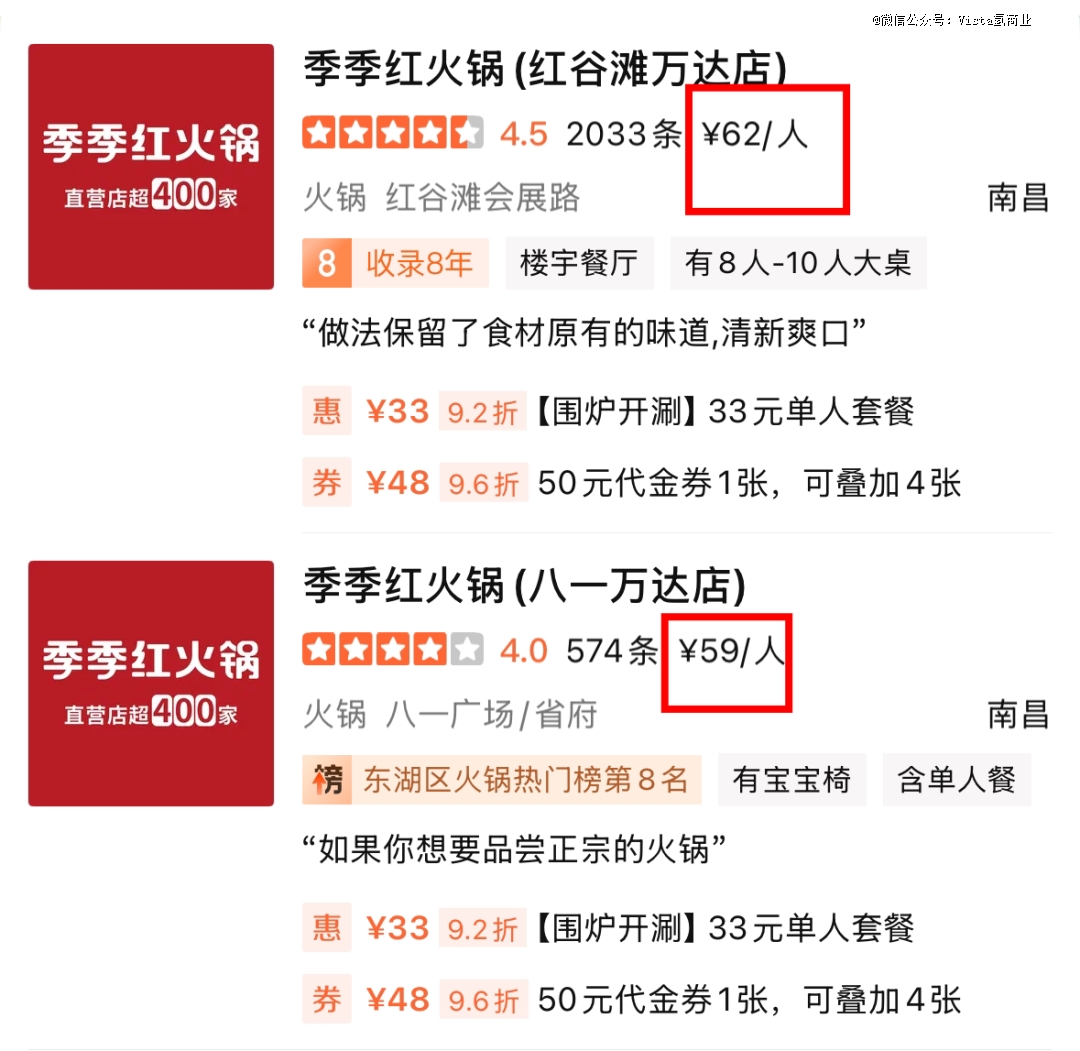Select the 有8人-10人大桌 tag
Viewport: 1080px width, 1051px height.
[x=798, y=263]
